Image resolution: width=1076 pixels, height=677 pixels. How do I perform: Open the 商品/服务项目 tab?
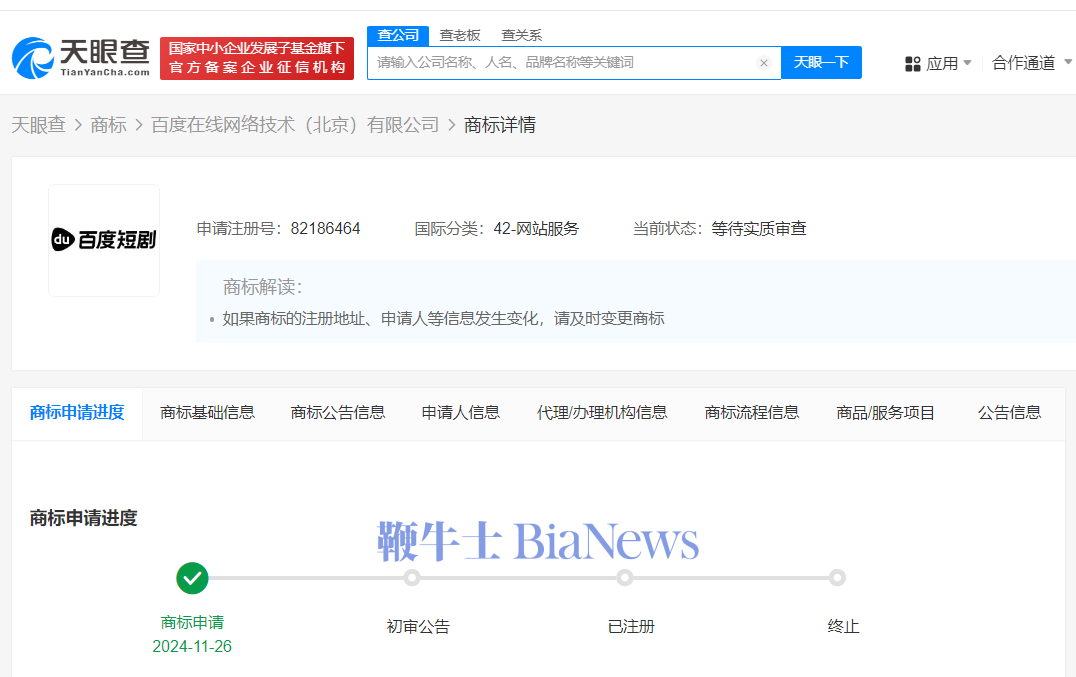tap(885, 412)
